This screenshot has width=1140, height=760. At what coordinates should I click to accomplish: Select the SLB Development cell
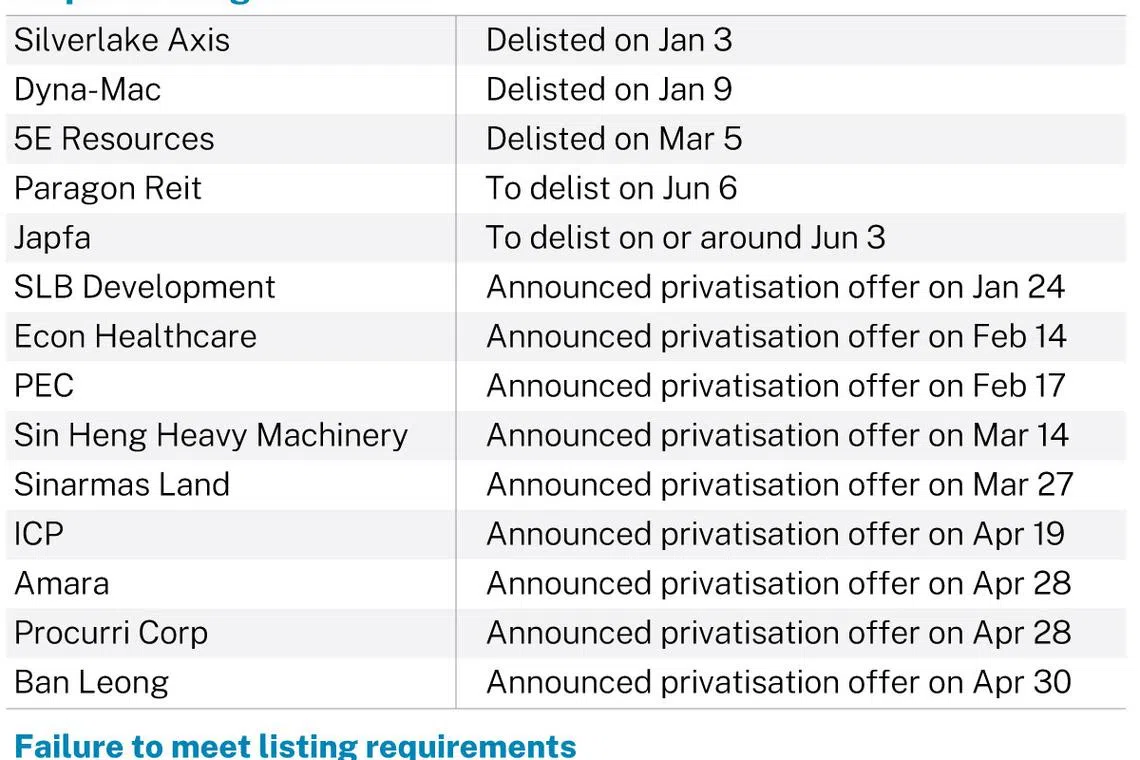coord(144,287)
